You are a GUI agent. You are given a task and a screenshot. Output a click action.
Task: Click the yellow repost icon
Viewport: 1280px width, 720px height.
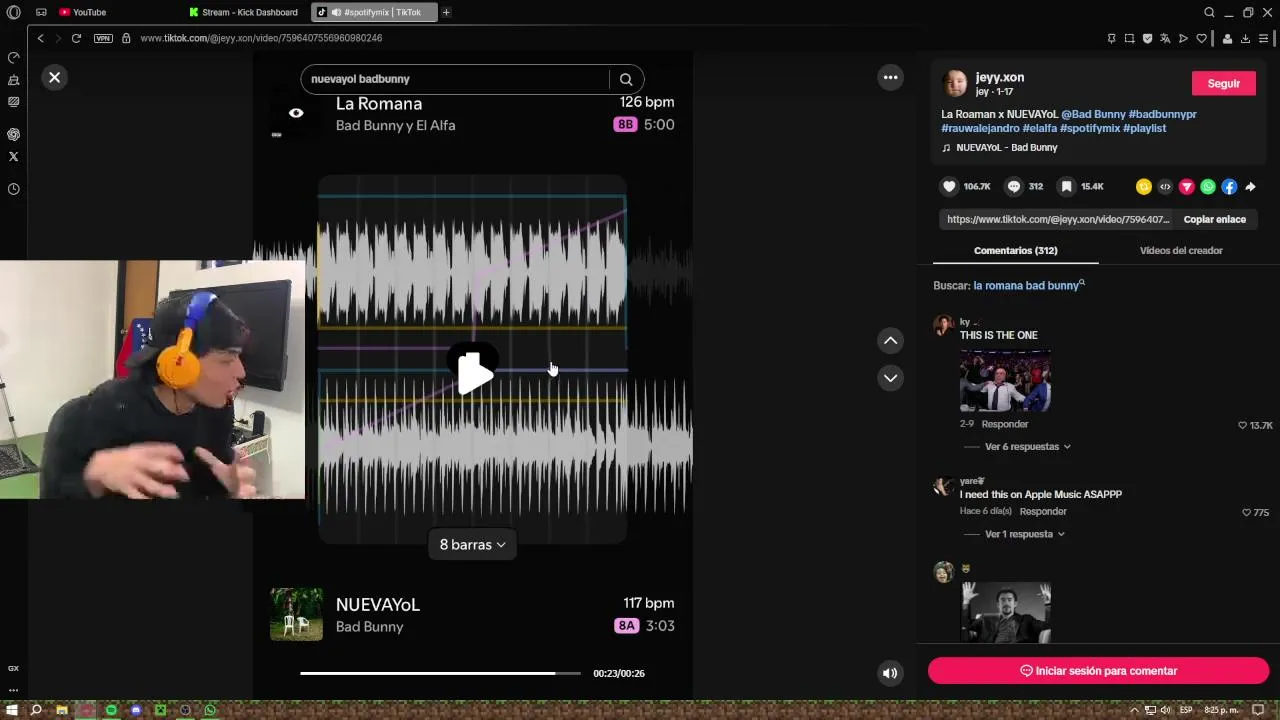1144,186
